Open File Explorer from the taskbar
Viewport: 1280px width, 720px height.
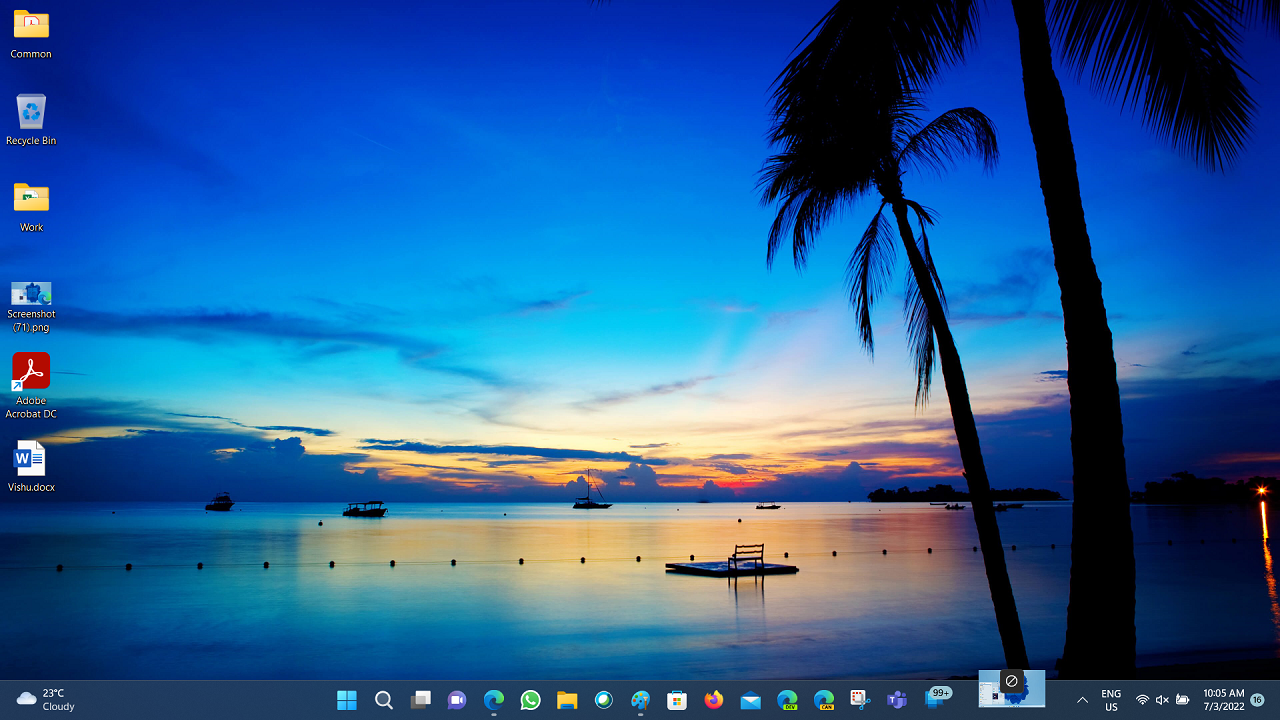coord(567,700)
